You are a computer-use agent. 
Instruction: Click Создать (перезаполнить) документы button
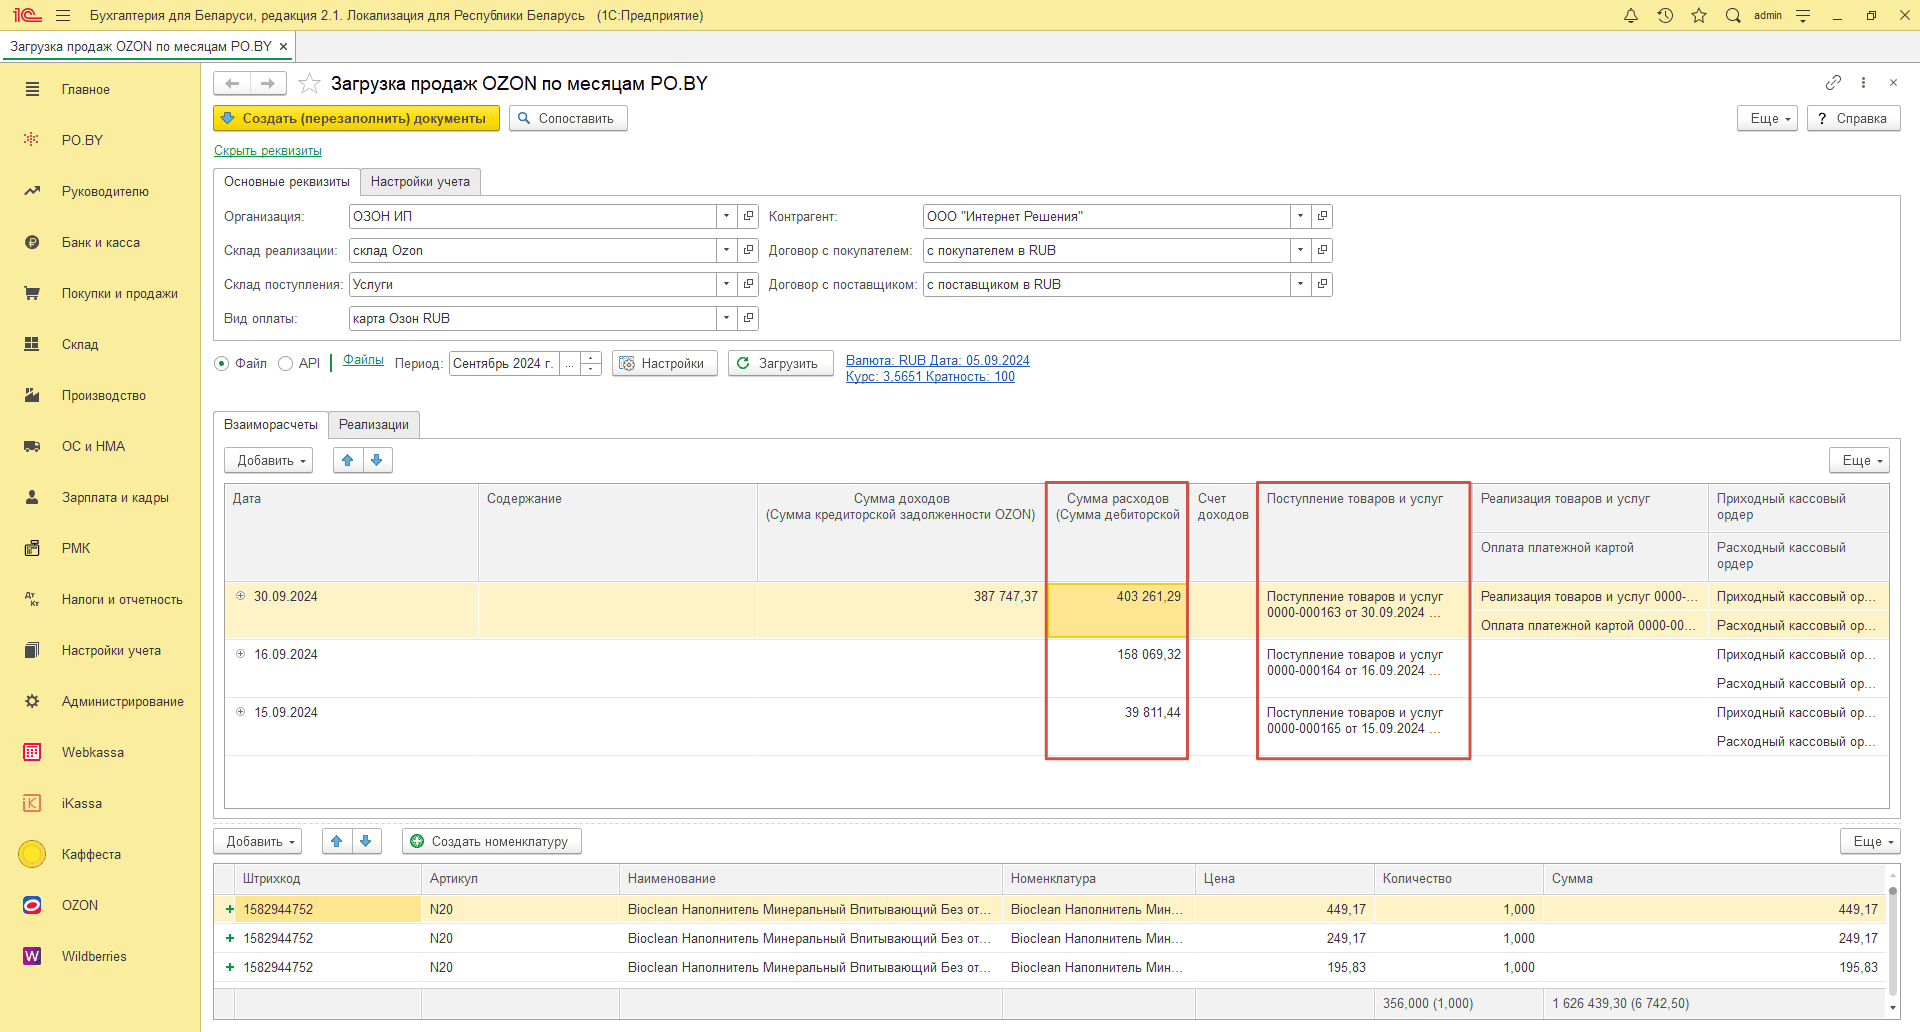[356, 118]
